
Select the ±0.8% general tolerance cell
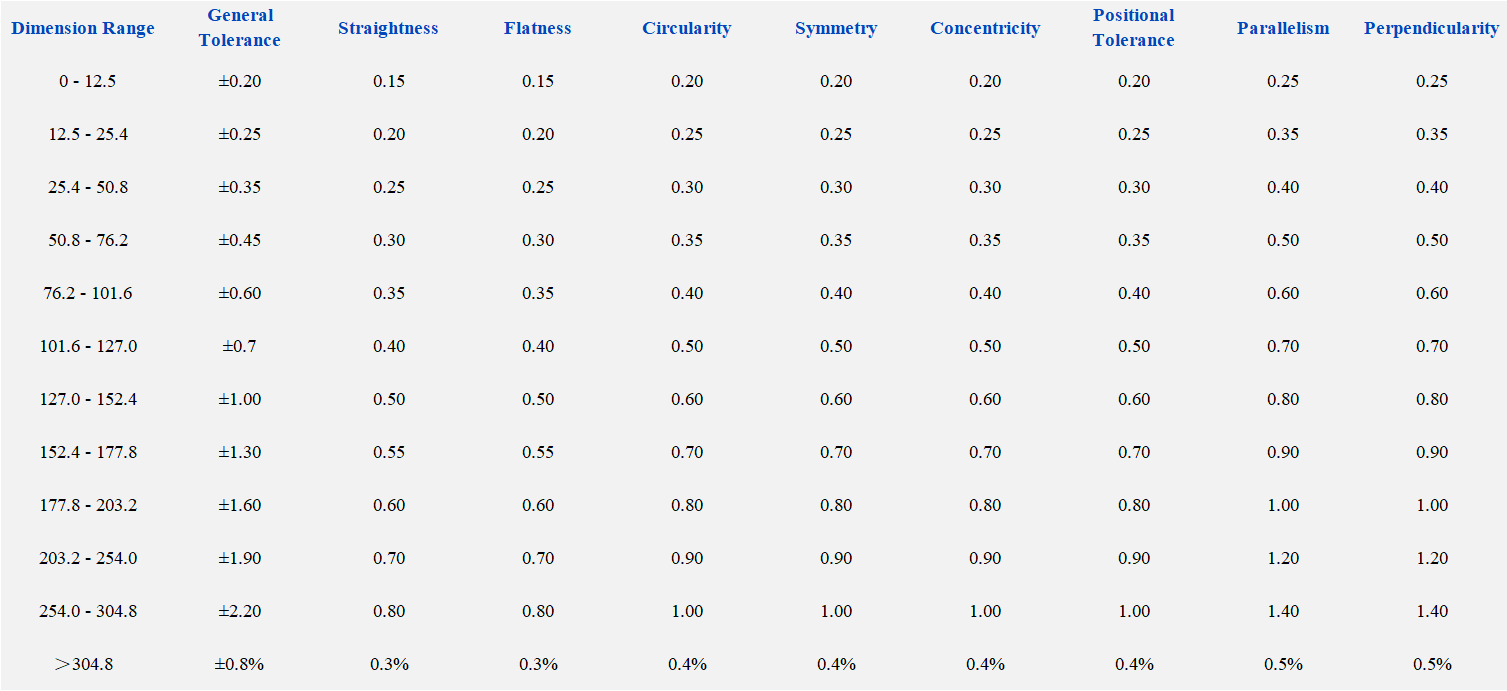(x=240, y=664)
